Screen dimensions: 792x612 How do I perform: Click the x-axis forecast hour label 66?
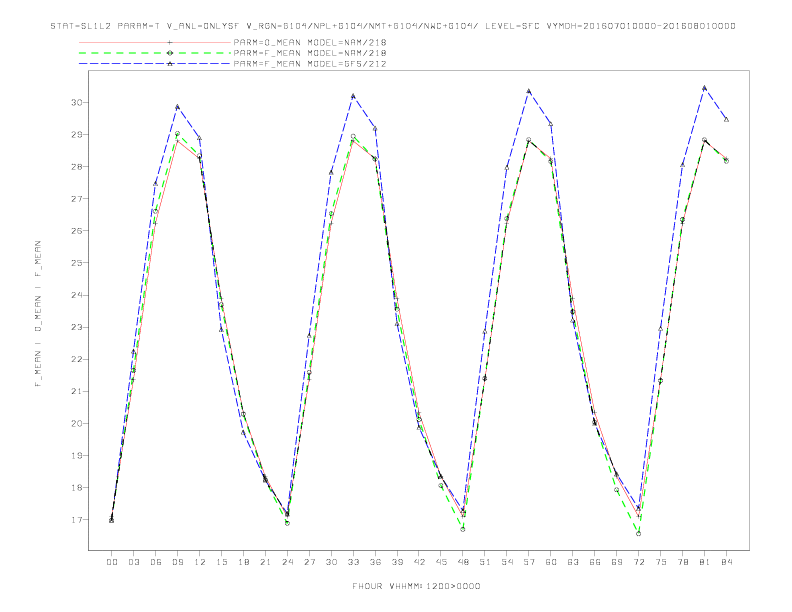pos(595,562)
